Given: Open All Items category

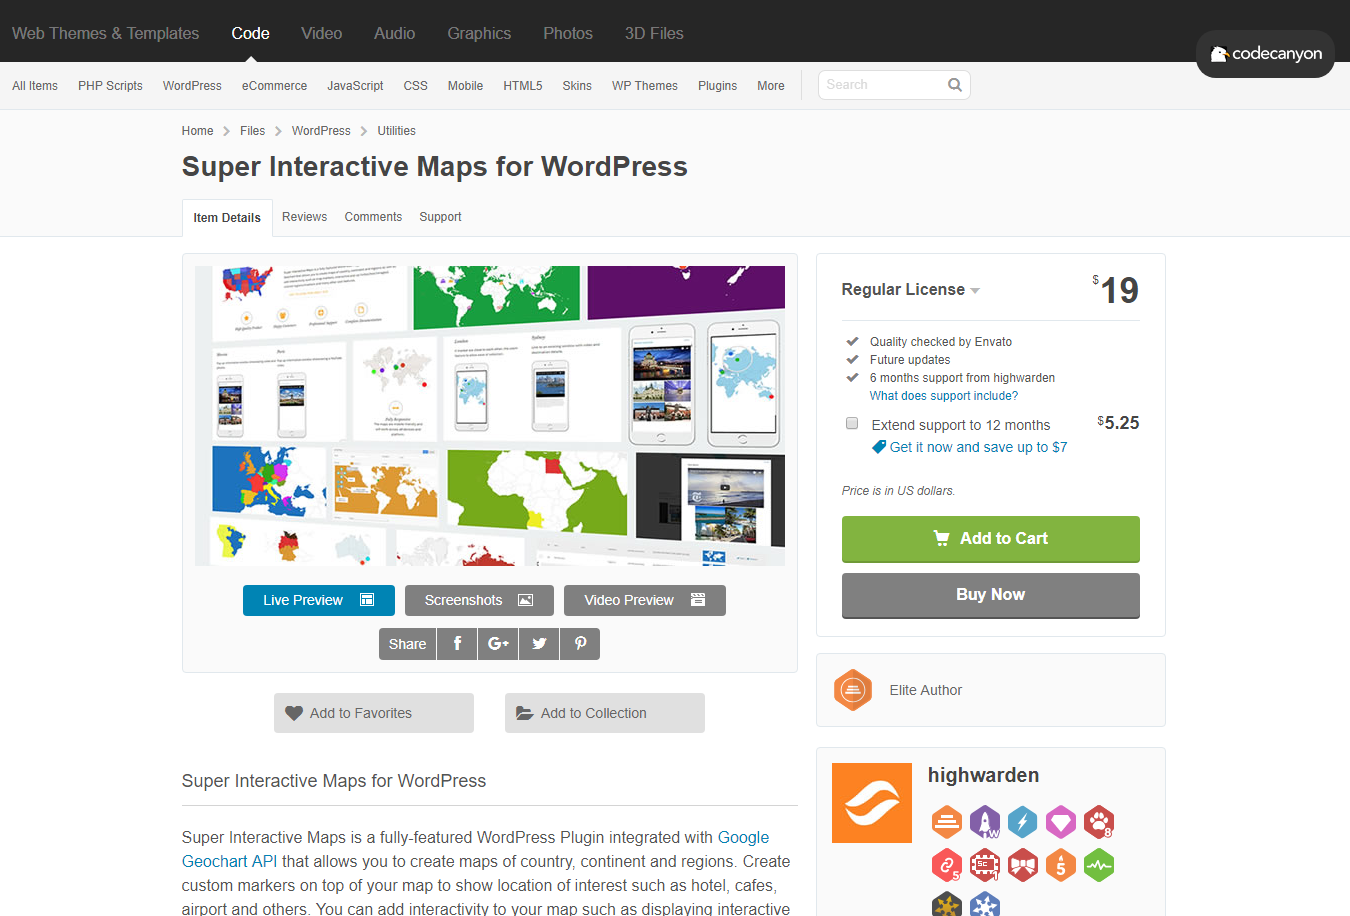Looking at the screenshot, I should [35, 86].
